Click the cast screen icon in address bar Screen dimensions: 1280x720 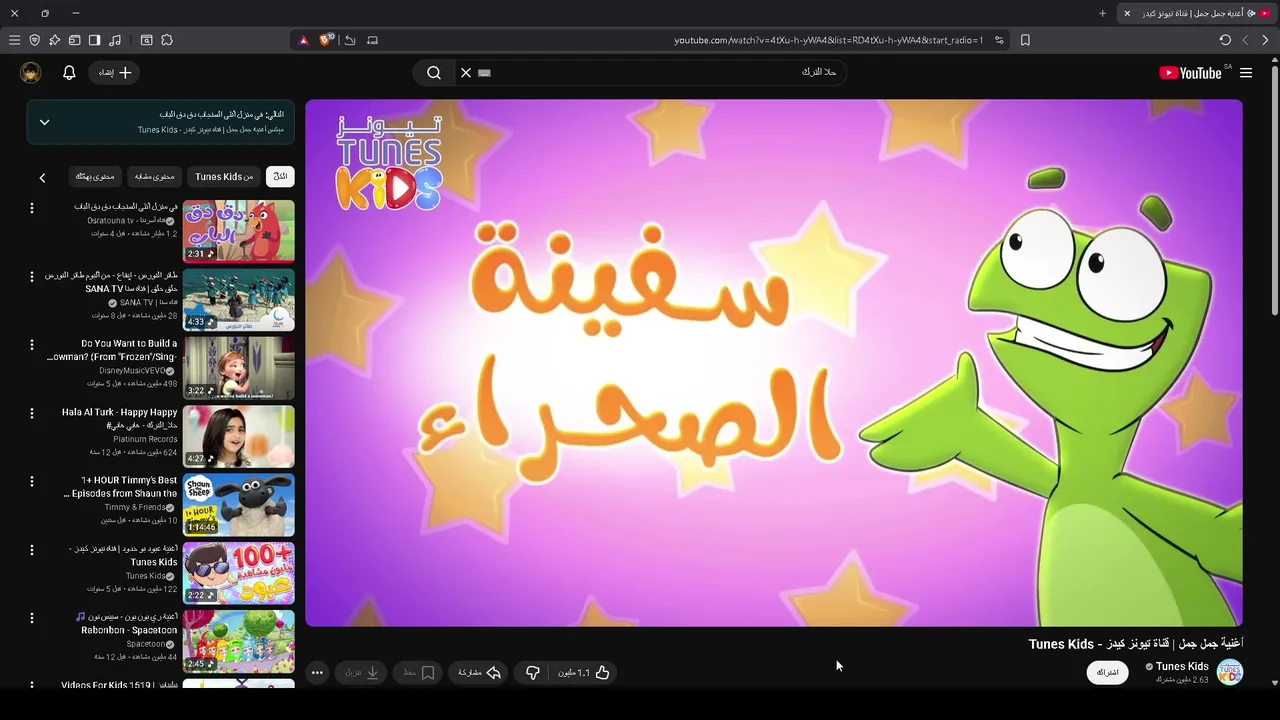tap(372, 40)
